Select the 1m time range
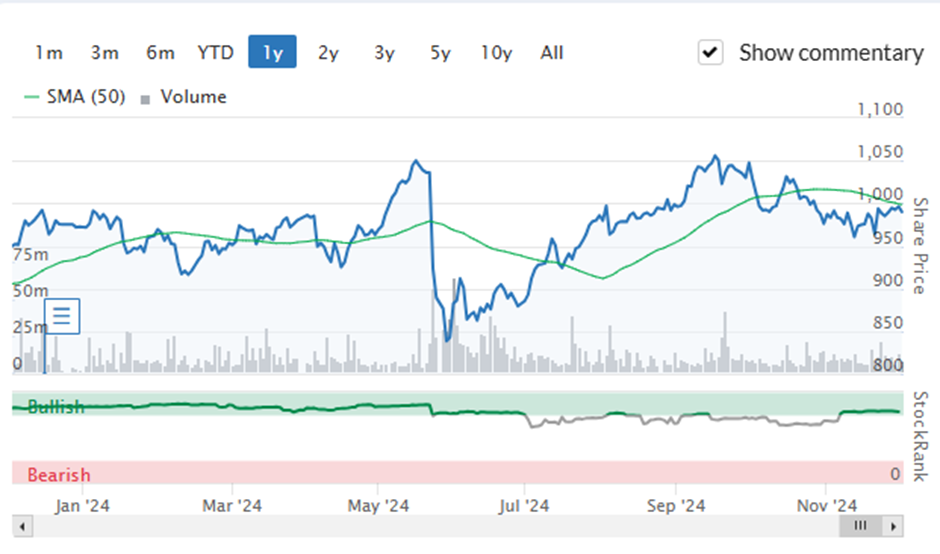The height and width of the screenshot is (554, 940). click(x=49, y=53)
